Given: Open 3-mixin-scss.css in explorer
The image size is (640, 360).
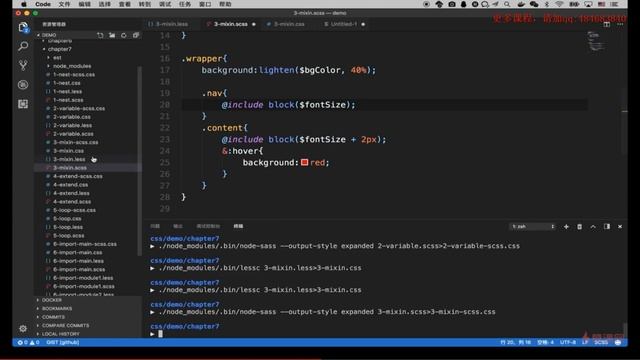Looking at the screenshot, I should (x=76, y=142).
